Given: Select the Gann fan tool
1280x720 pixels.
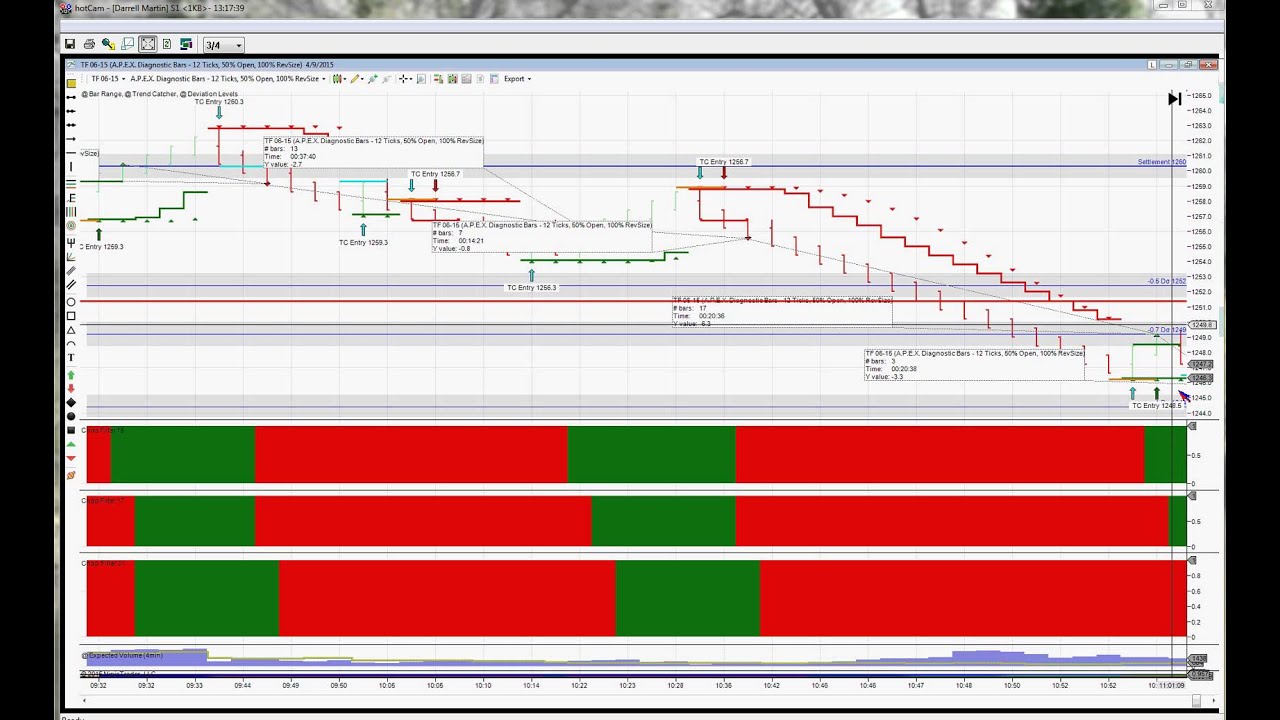Looking at the screenshot, I should click(x=71, y=257).
